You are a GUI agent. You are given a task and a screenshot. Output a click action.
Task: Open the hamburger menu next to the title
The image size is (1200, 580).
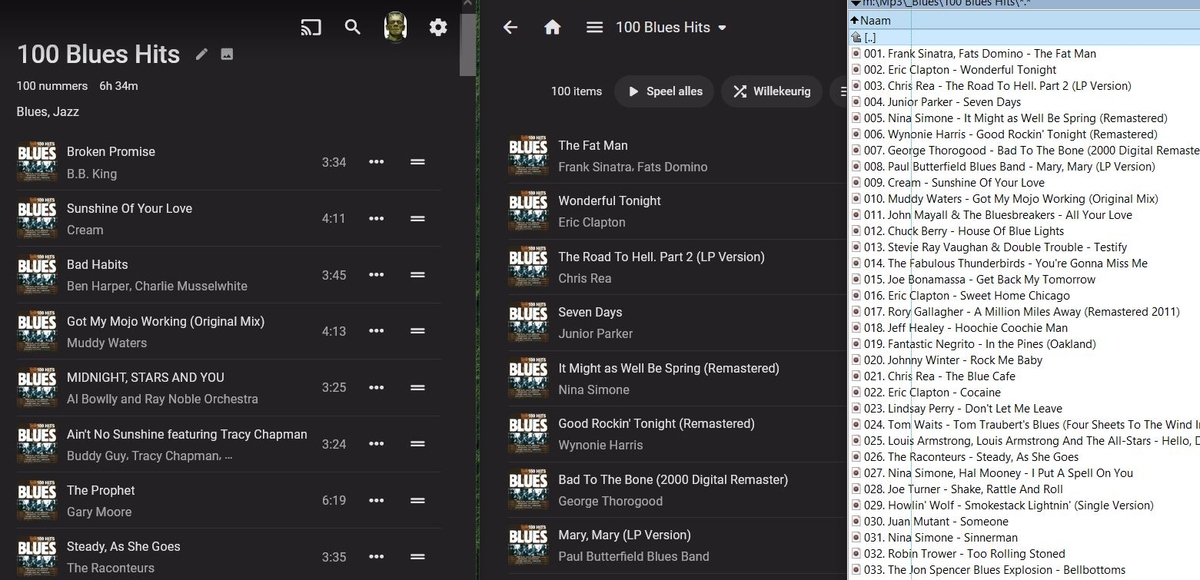[x=593, y=28]
